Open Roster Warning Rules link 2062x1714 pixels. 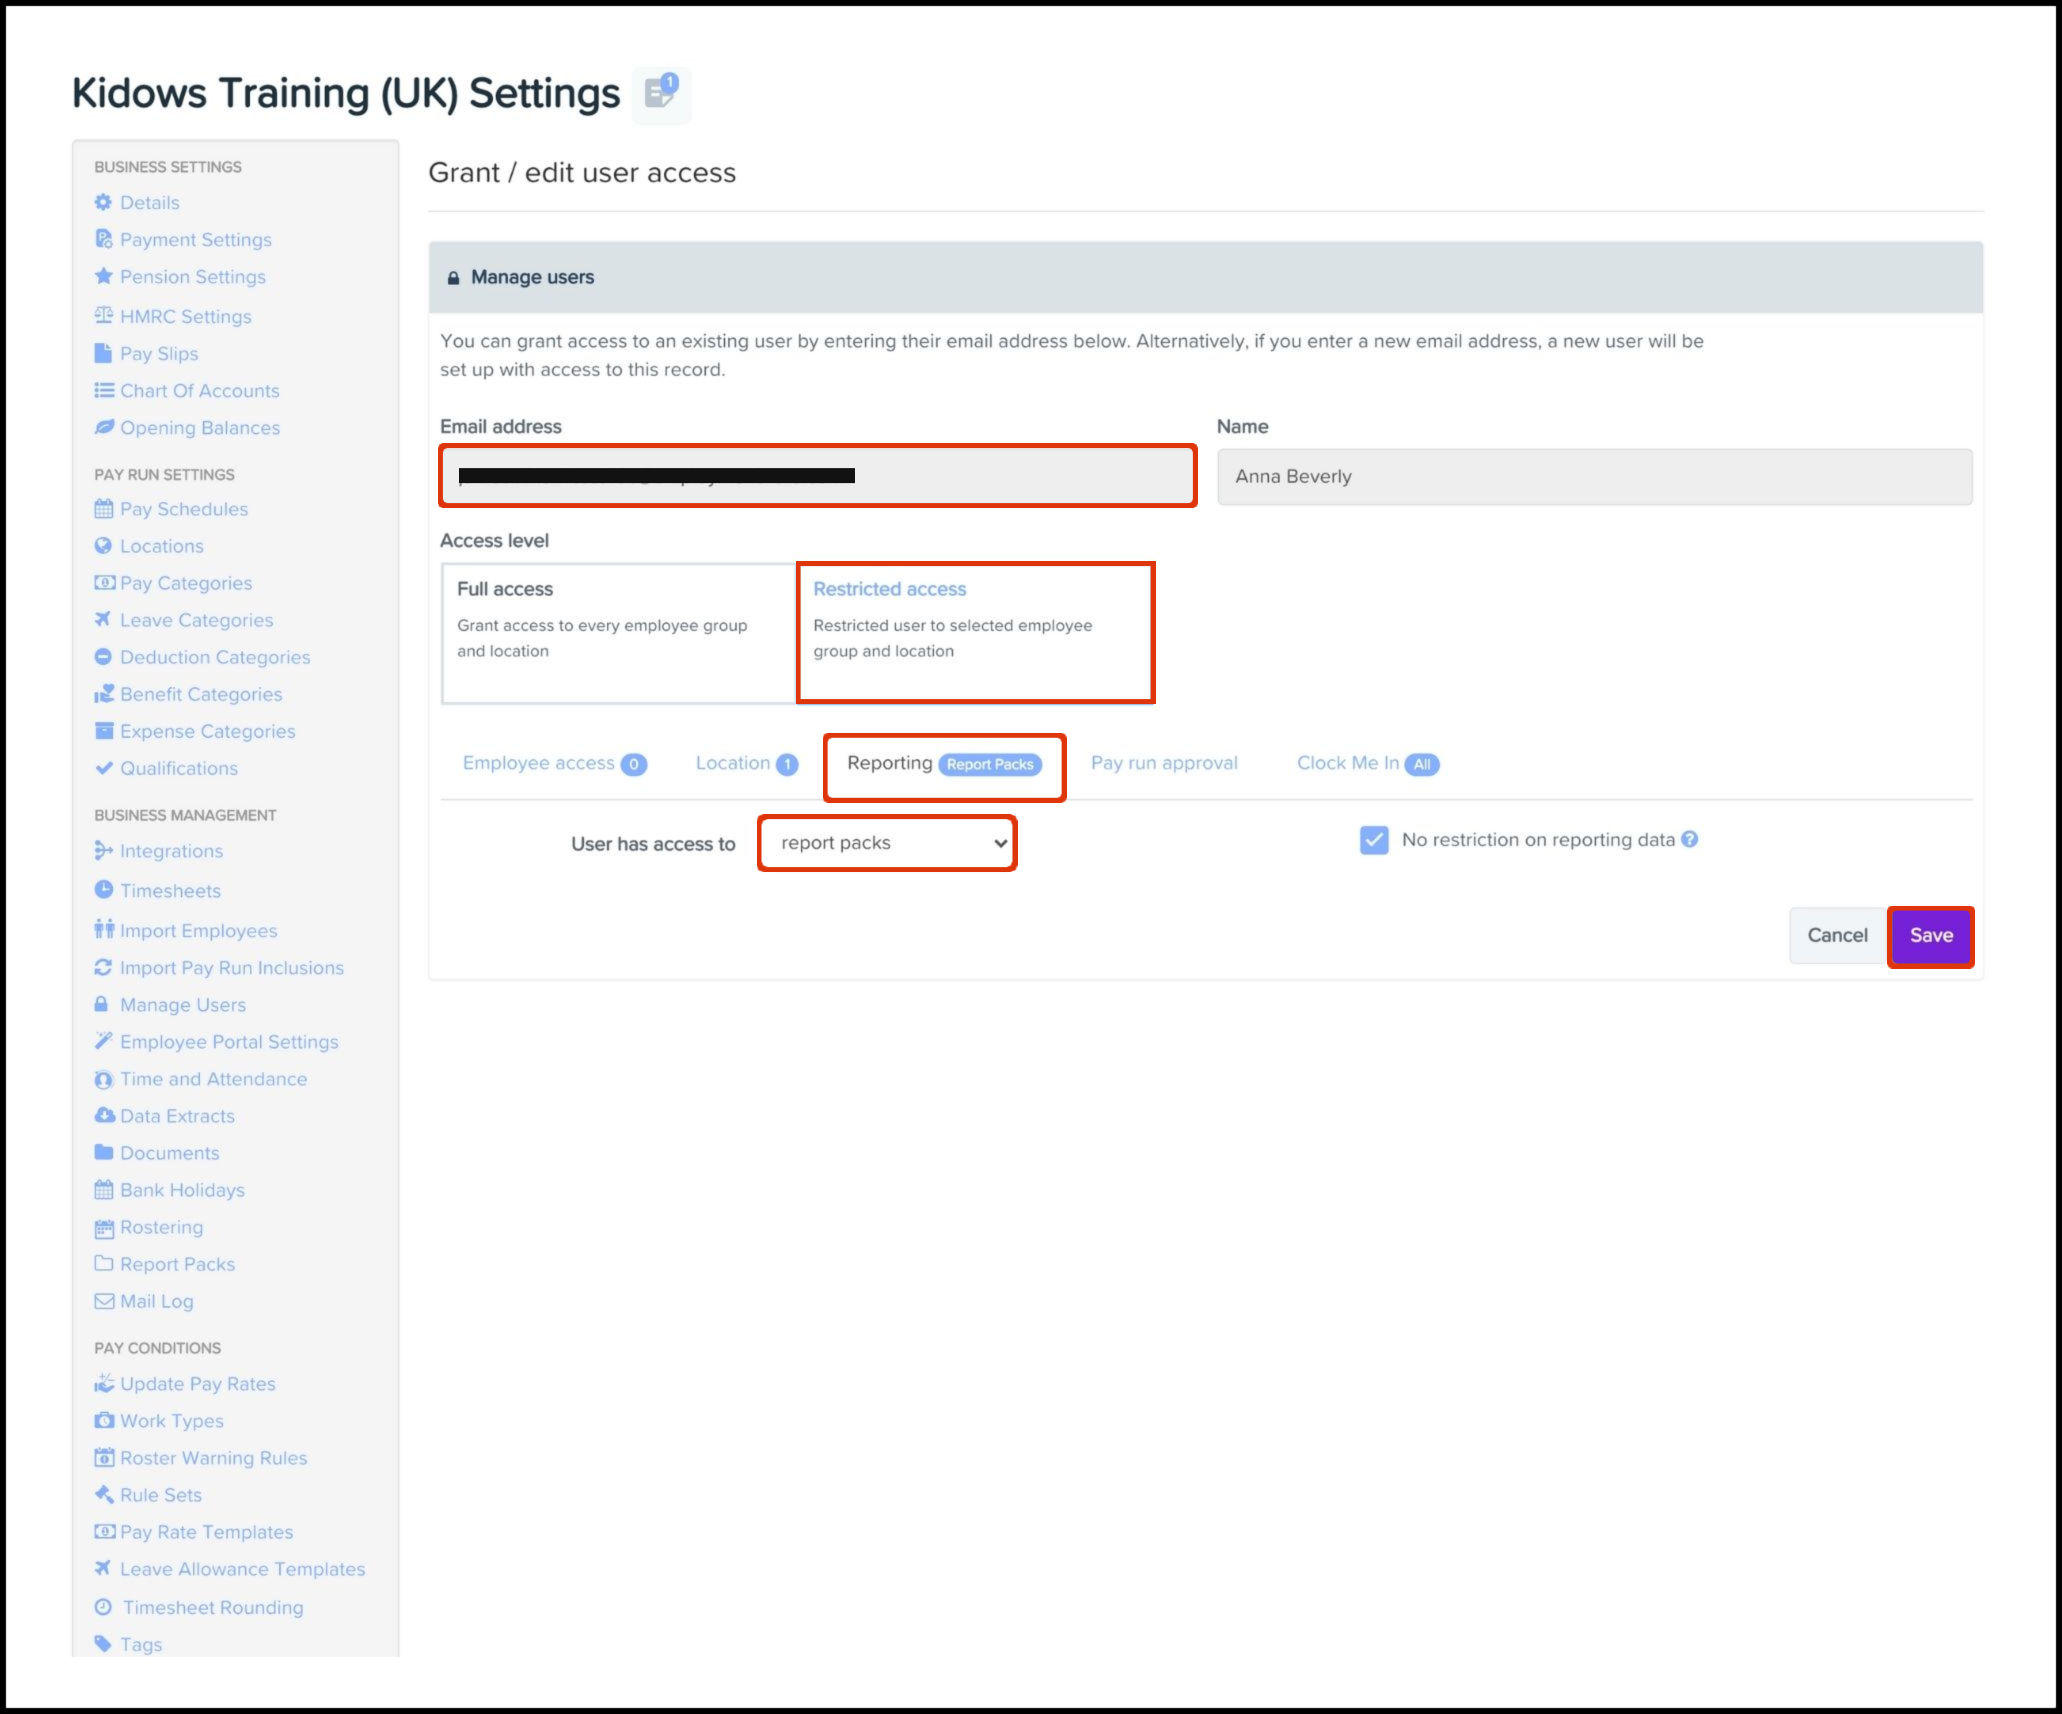(213, 1458)
